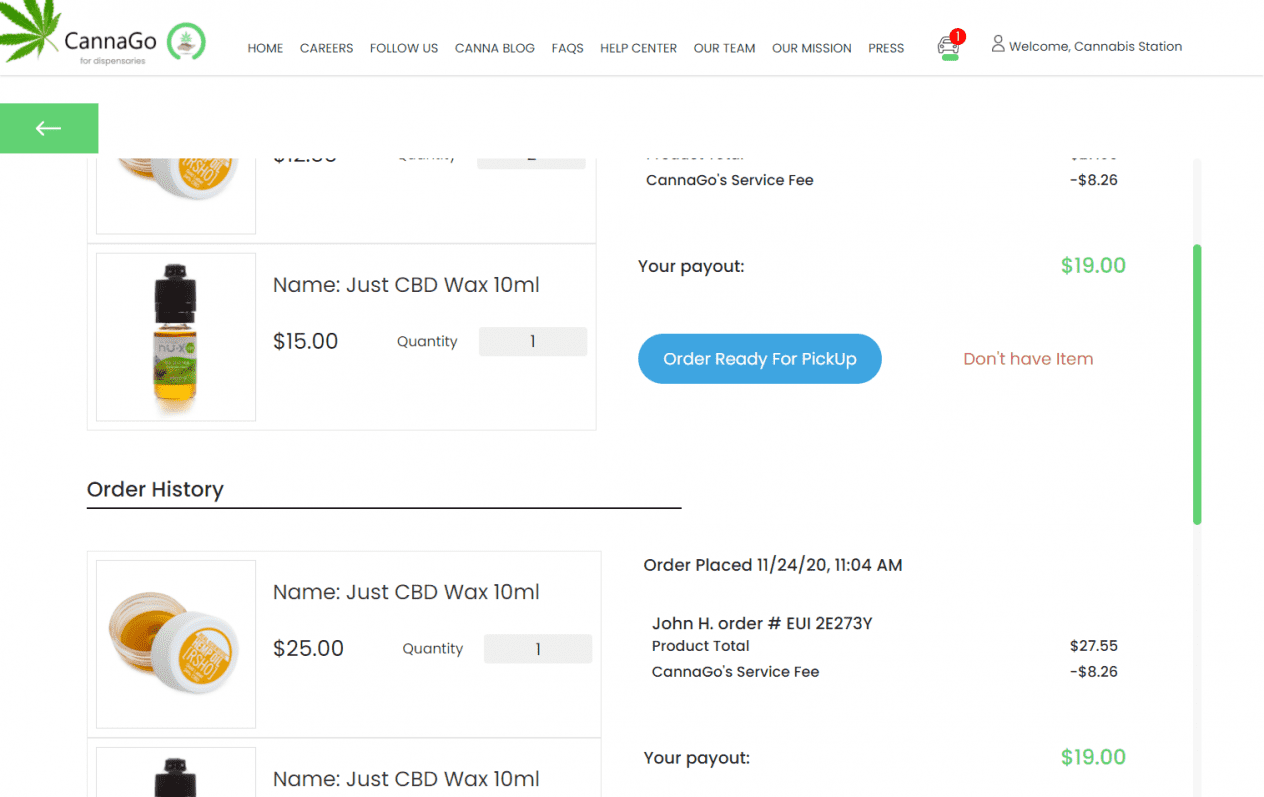Select the CBD oil bottle thumbnail

(x=176, y=337)
